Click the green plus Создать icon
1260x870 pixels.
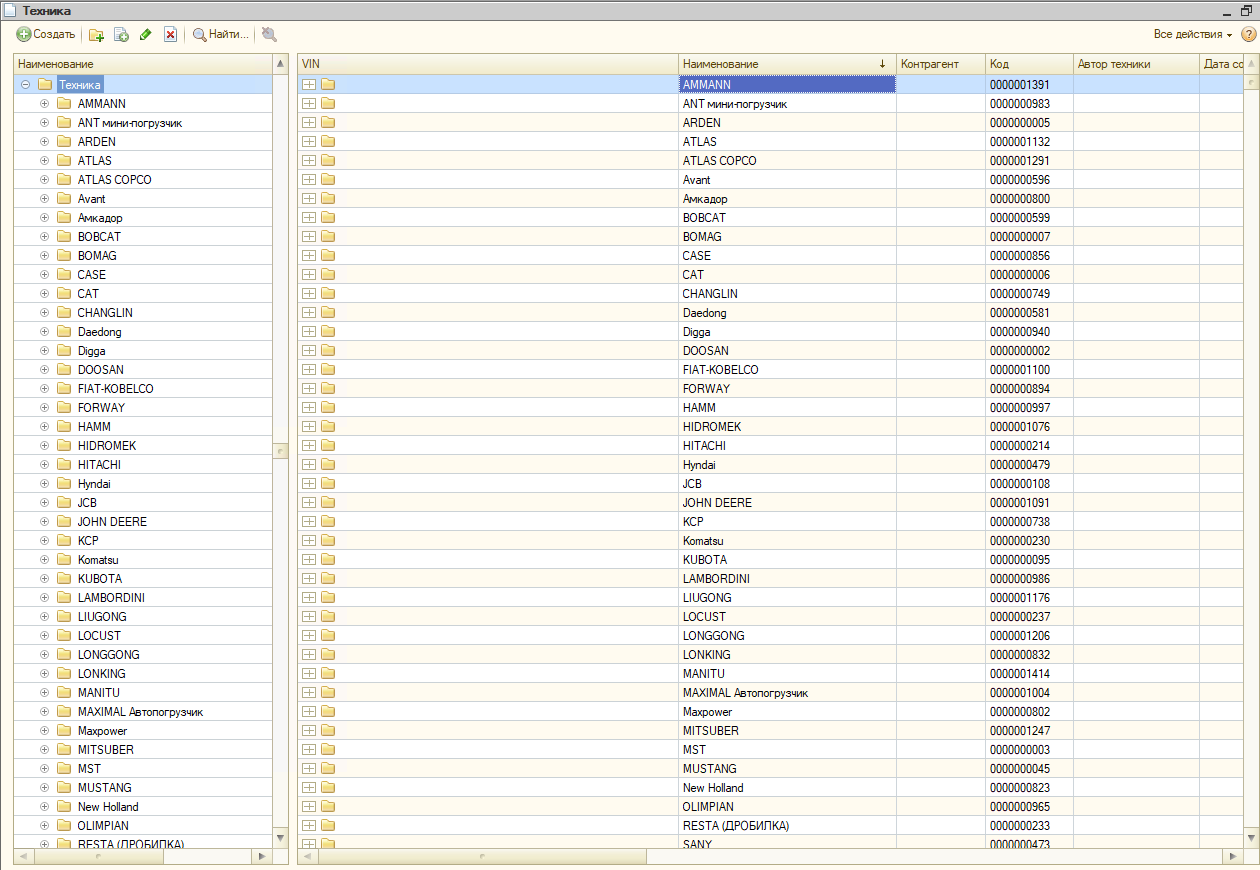[x=24, y=34]
